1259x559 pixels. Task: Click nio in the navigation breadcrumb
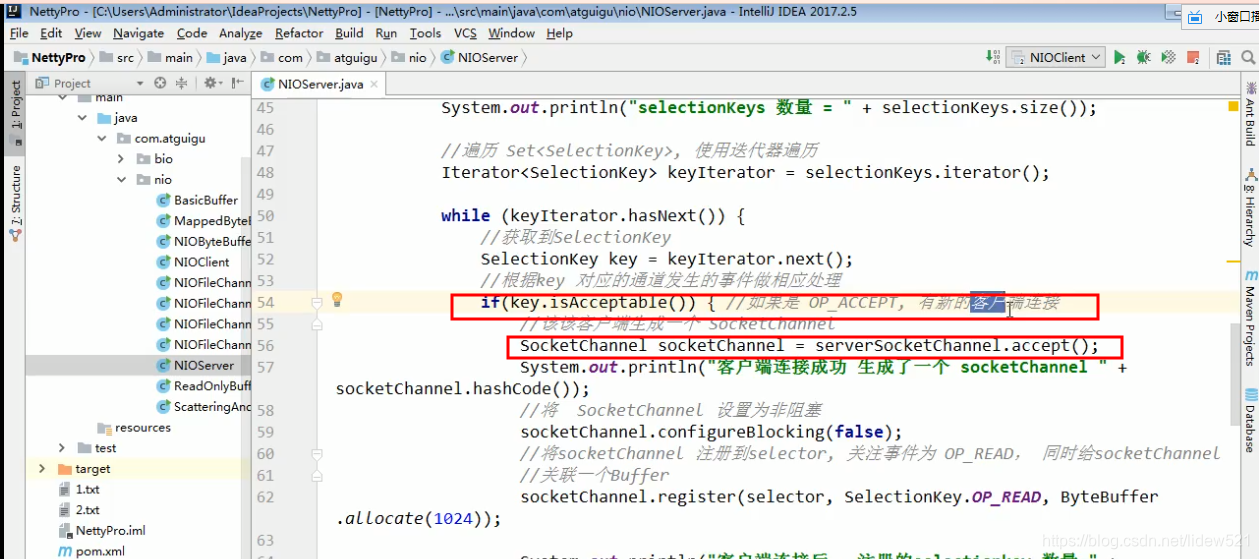pos(409,57)
